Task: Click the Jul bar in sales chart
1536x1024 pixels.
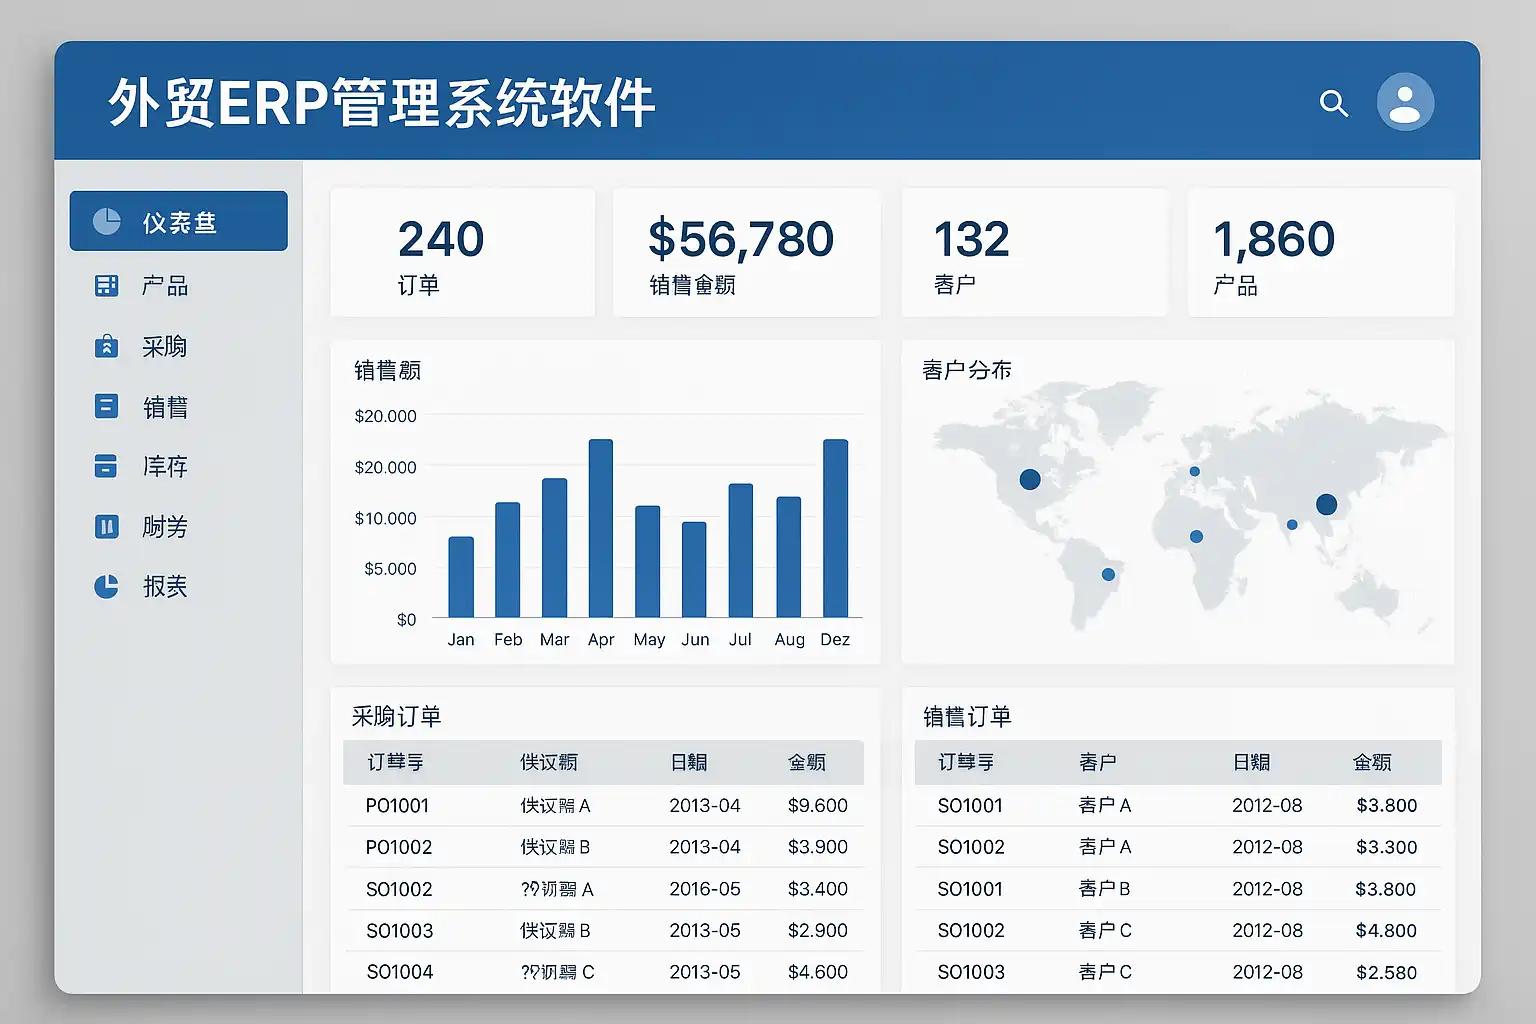Action: click(741, 551)
